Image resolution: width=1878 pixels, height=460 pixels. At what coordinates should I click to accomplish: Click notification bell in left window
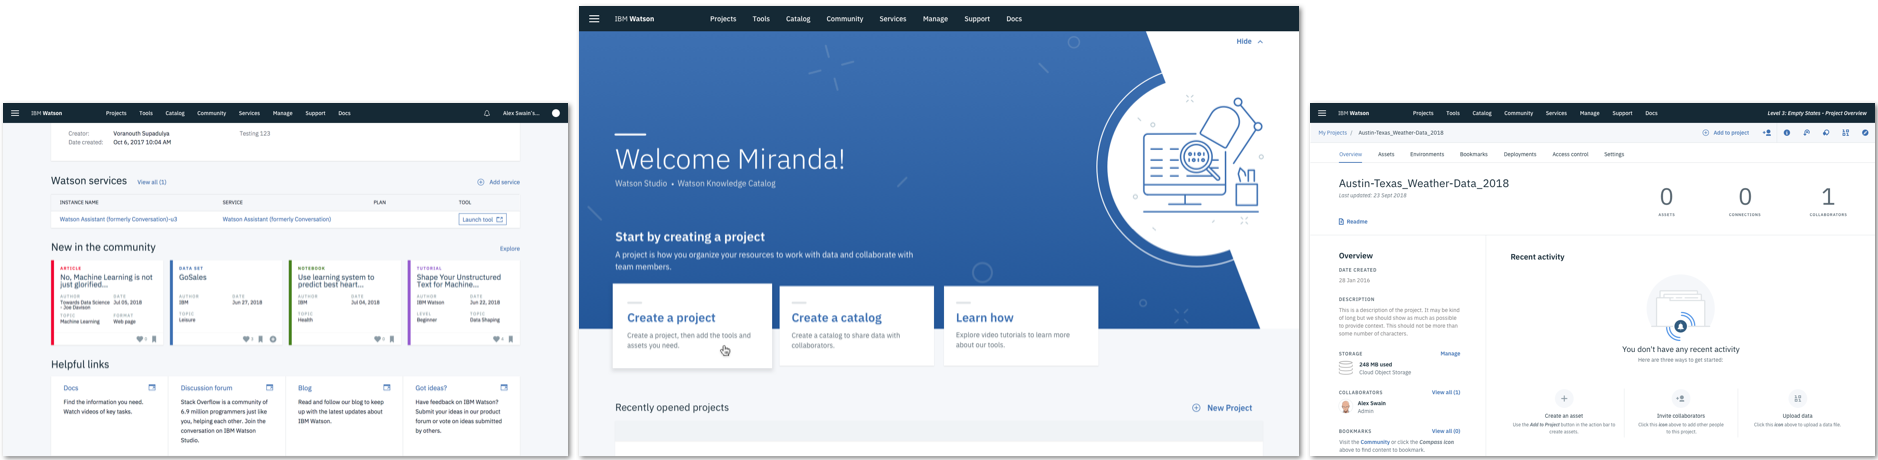point(487,113)
